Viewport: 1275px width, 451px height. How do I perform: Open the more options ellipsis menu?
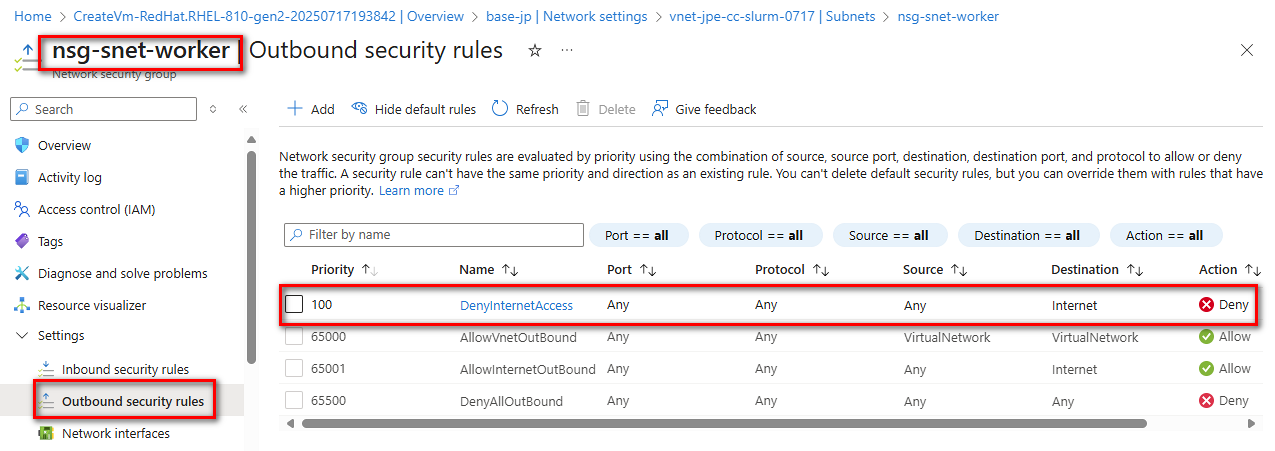click(567, 51)
